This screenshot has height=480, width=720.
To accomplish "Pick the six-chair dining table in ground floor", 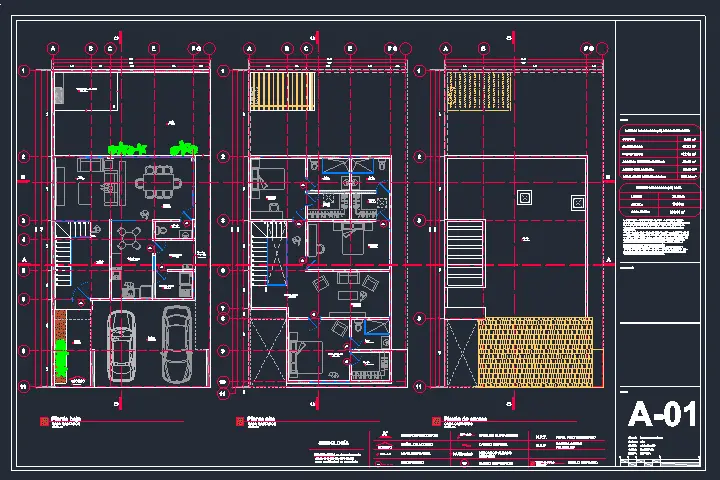I will click(158, 182).
